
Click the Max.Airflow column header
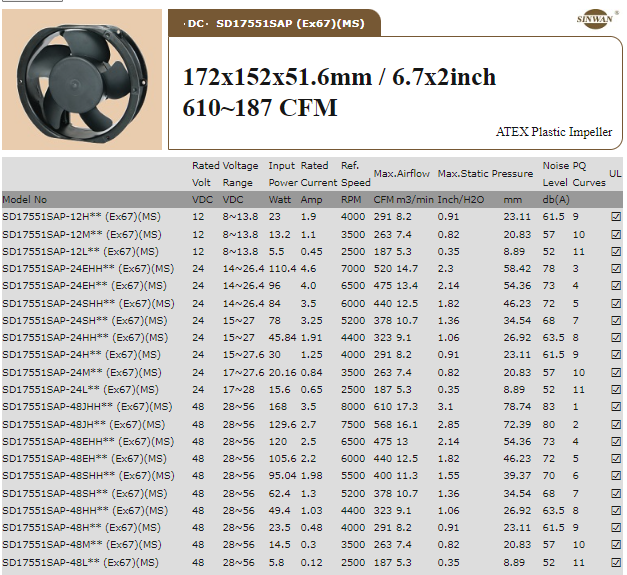402,174
